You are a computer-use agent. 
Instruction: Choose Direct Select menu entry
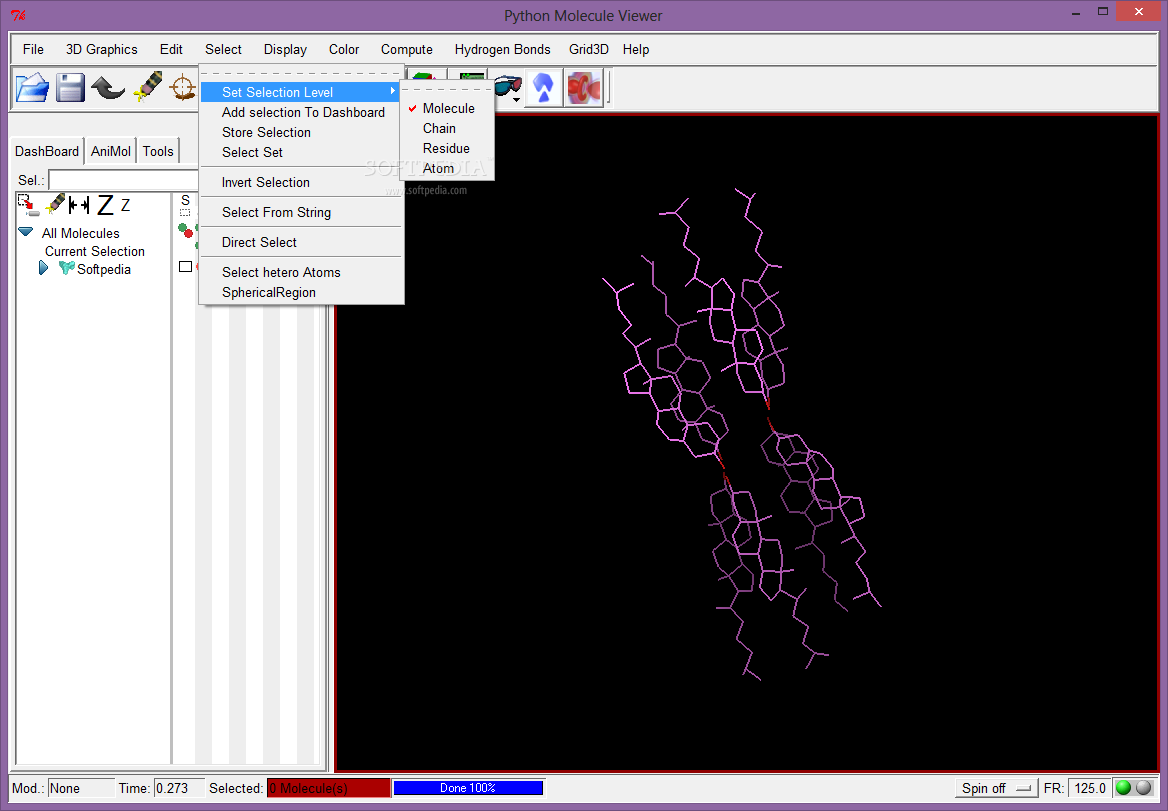pos(302,242)
